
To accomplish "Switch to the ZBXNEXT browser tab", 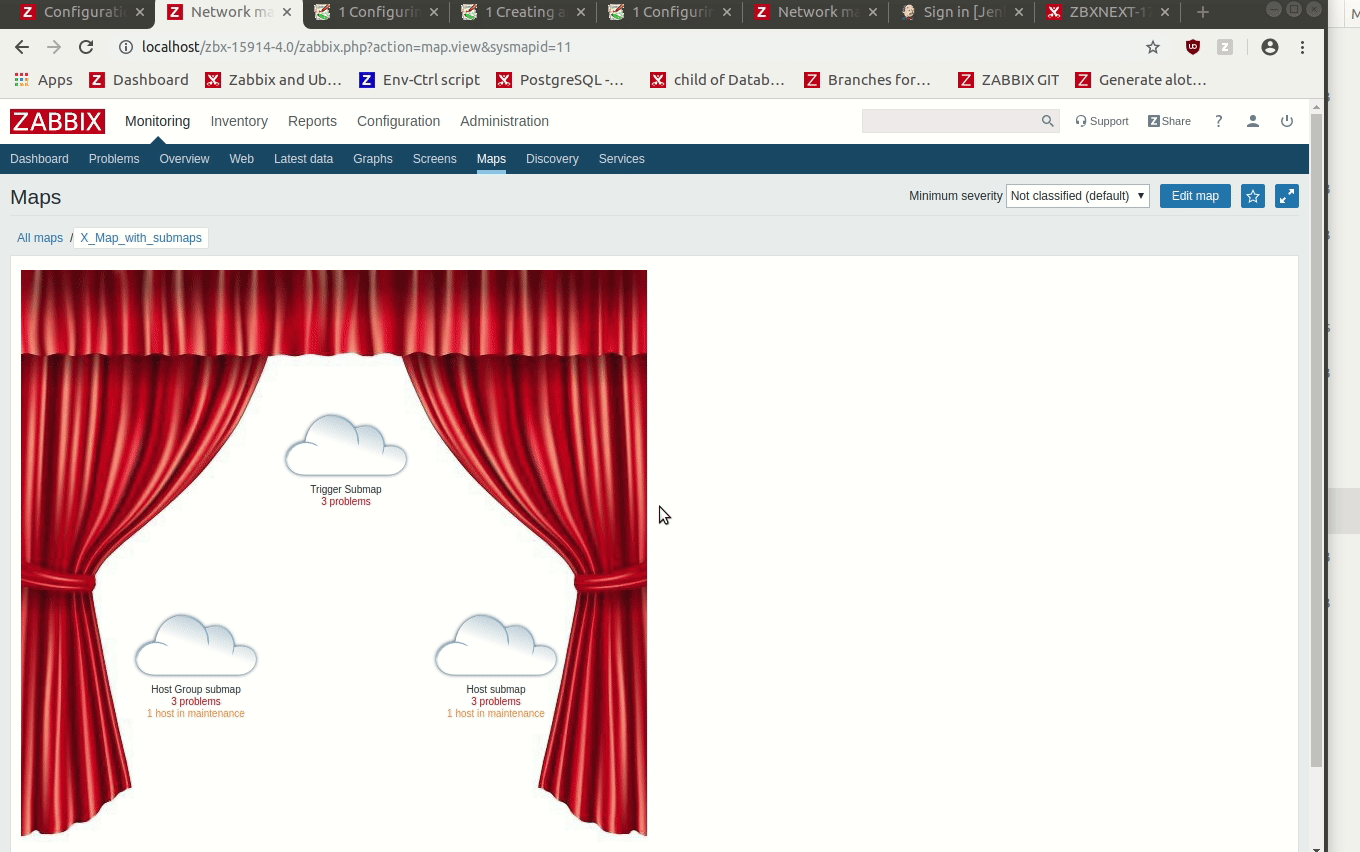I will tap(1105, 12).
